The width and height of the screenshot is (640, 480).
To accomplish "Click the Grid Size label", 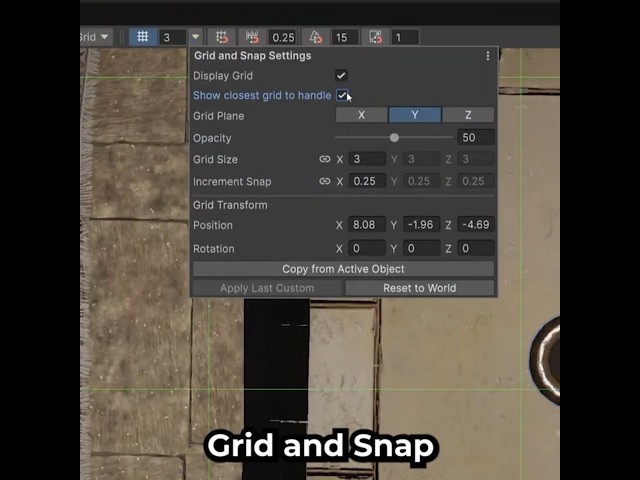I will point(215,159).
